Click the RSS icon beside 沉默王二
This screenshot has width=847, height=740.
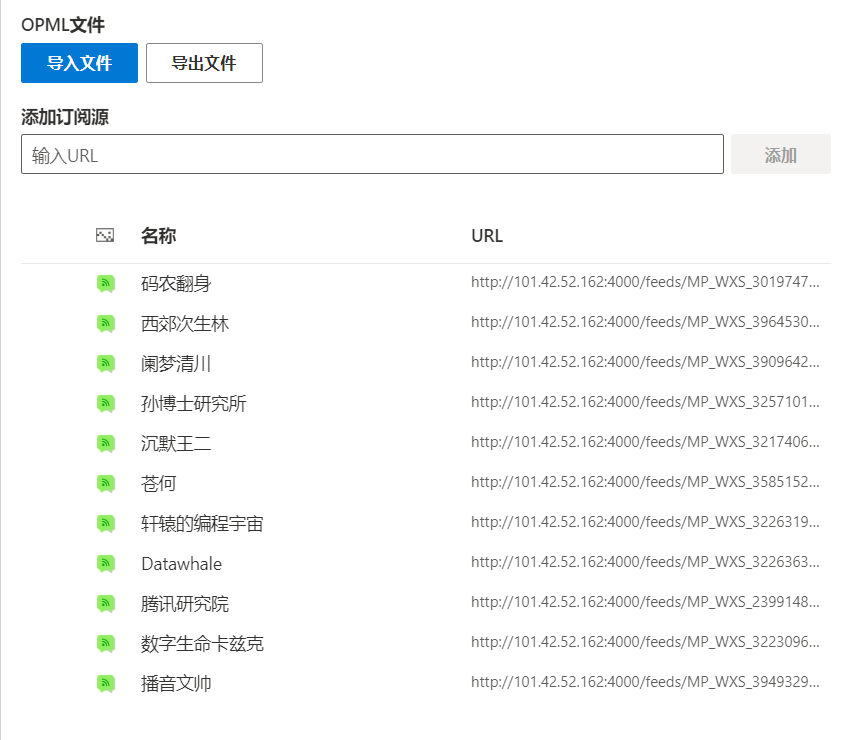tap(106, 443)
